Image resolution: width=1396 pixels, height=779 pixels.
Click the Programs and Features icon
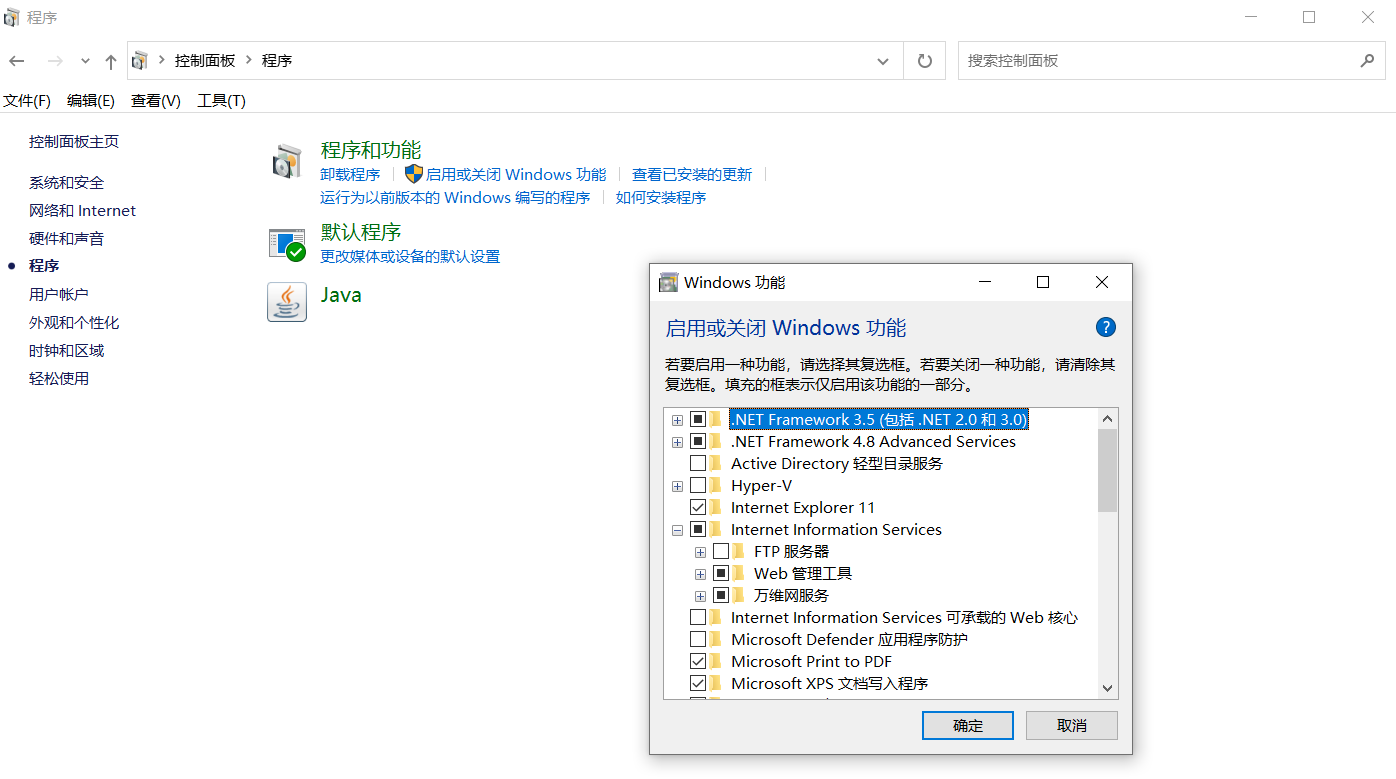click(x=287, y=162)
